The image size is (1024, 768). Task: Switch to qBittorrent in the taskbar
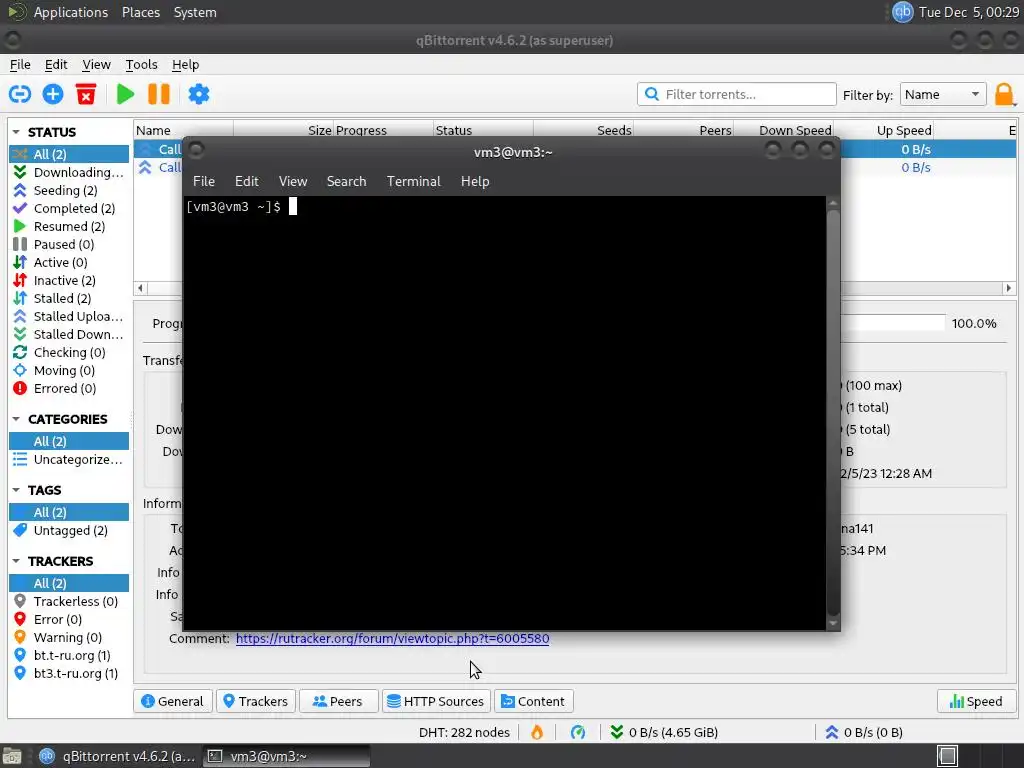(x=118, y=756)
